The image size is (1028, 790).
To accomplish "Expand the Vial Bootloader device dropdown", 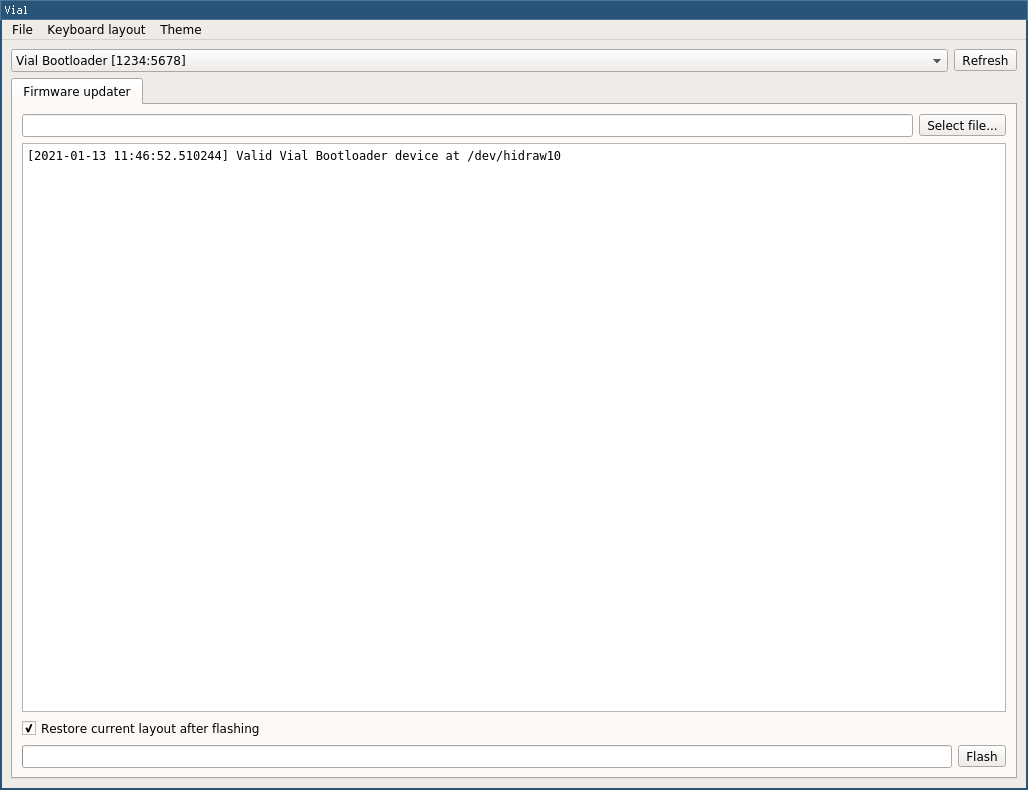I will tap(479, 60).
